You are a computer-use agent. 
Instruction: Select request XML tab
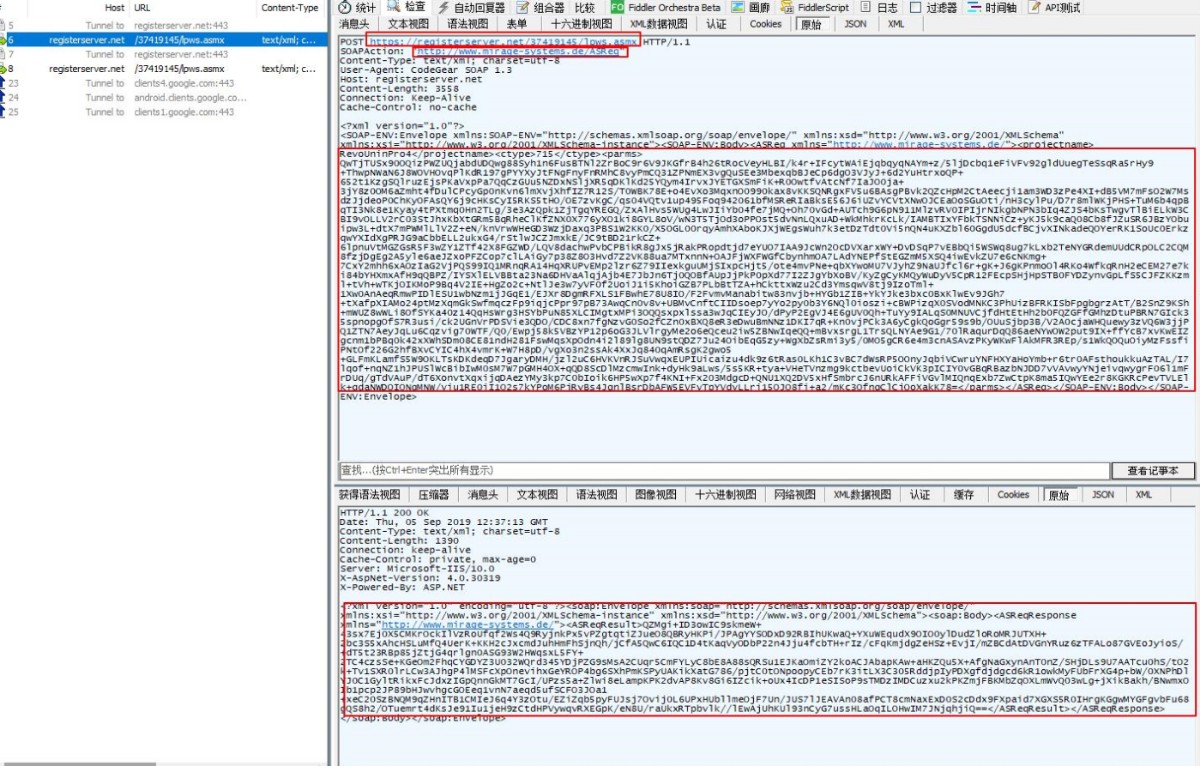(896, 23)
